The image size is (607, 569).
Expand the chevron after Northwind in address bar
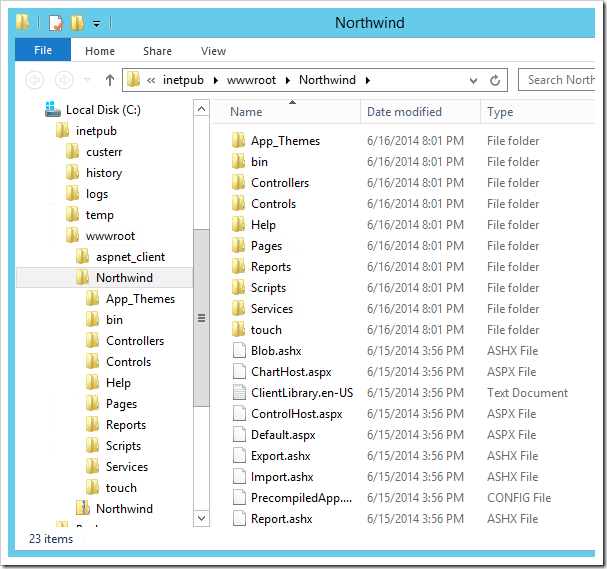point(368,81)
